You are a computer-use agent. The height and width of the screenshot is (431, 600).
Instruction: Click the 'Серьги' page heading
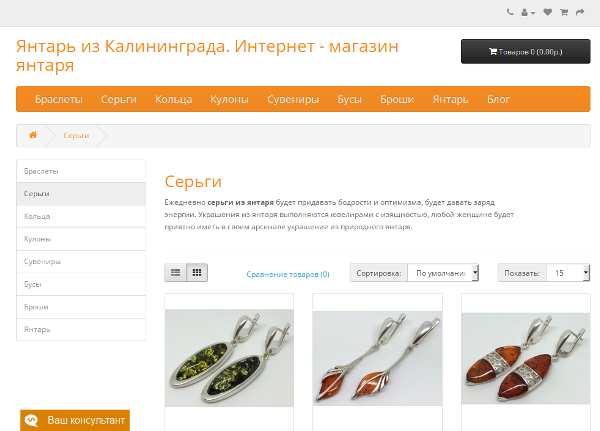click(x=193, y=181)
